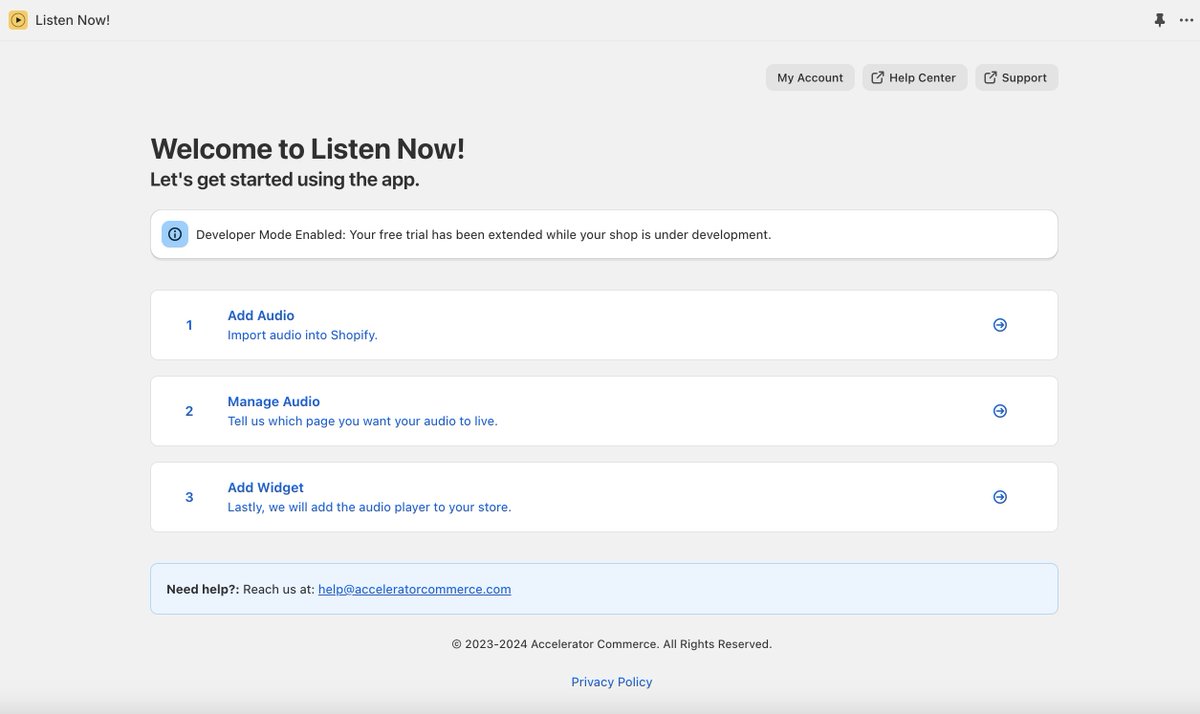Click the 'Listen Now!' title in top bar

[x=73, y=20]
